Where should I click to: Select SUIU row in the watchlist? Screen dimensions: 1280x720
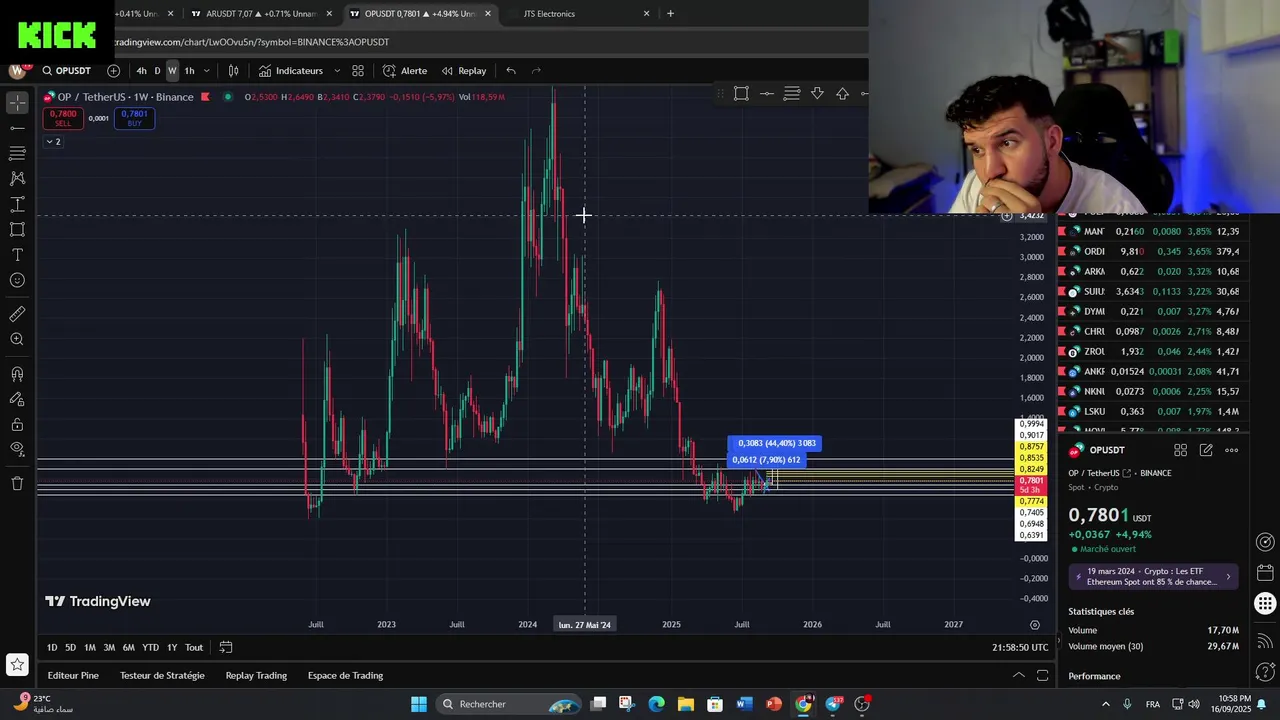click(x=1154, y=291)
